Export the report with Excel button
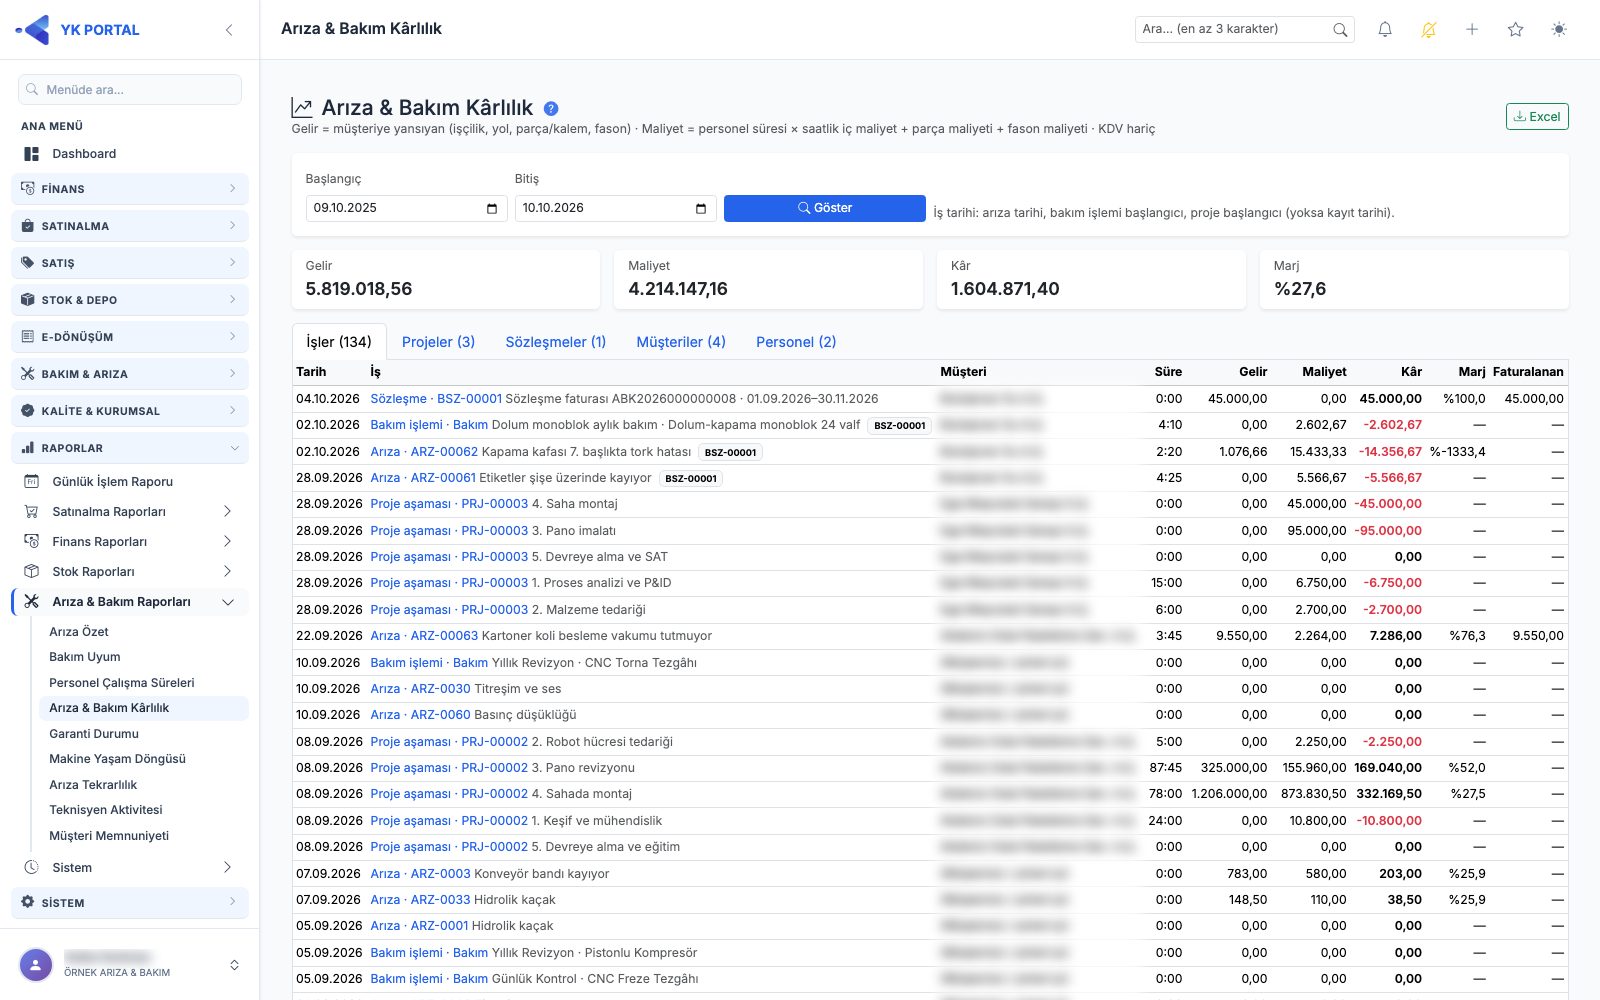Screen dimensions: 1600x1000 1537,117
